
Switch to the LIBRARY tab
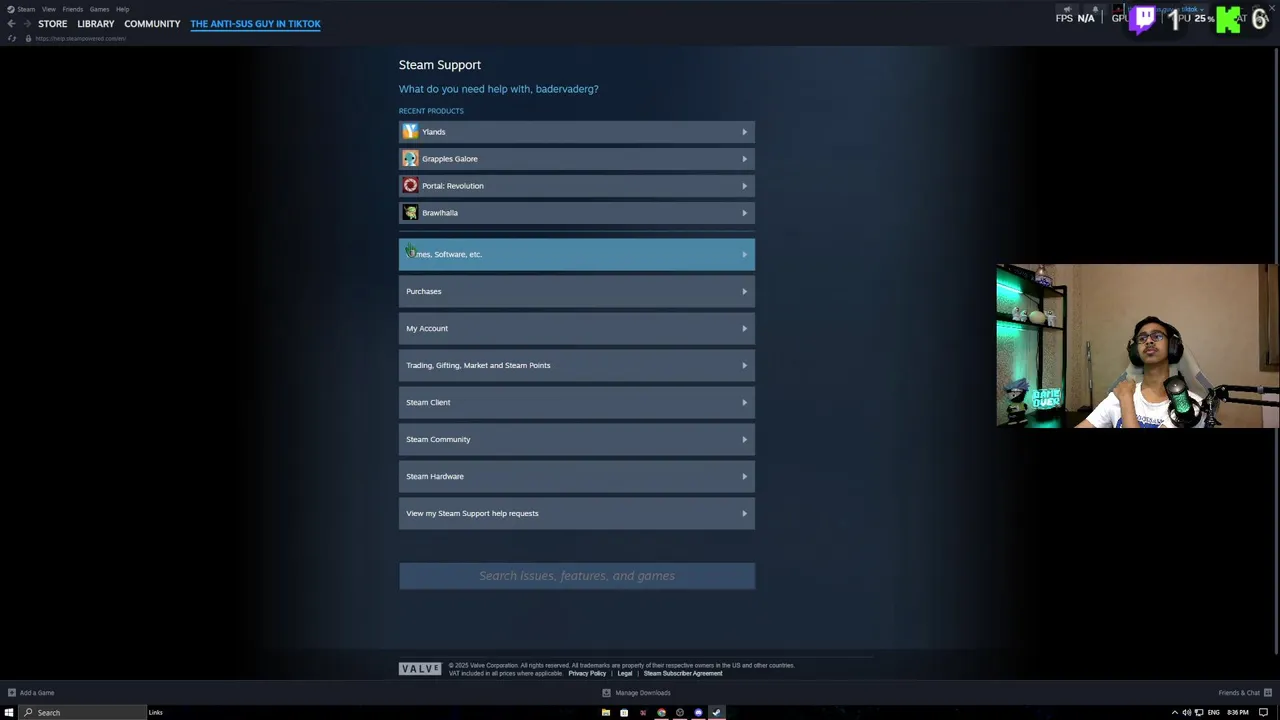tap(96, 23)
